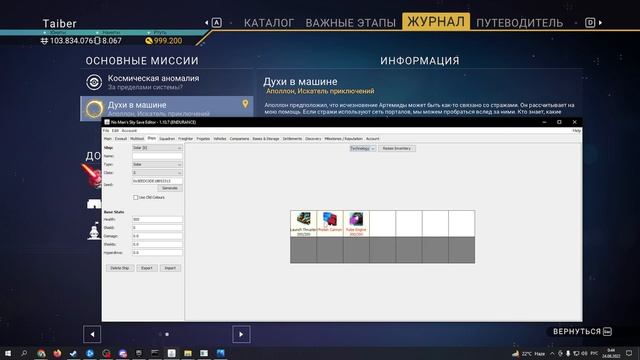Open the ship Class dropdown
This screenshot has height=360, width=640.
click(157, 173)
